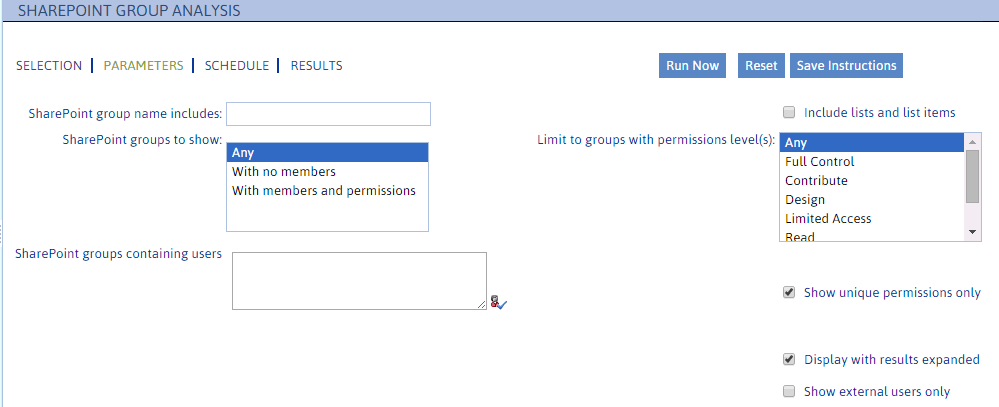The width and height of the screenshot is (999, 407).
Task: Pick Full Control permission level
Action: coord(820,162)
